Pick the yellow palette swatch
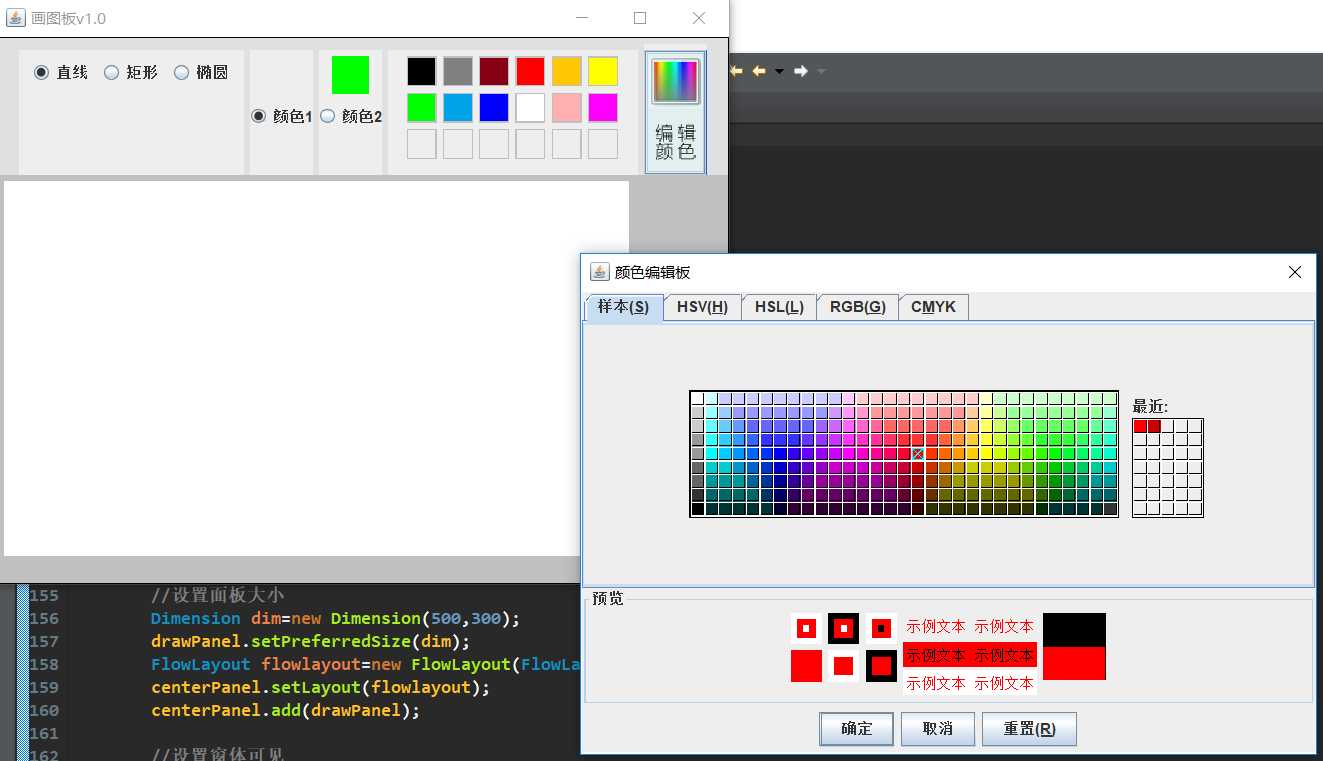The width and height of the screenshot is (1323, 761). pos(602,71)
